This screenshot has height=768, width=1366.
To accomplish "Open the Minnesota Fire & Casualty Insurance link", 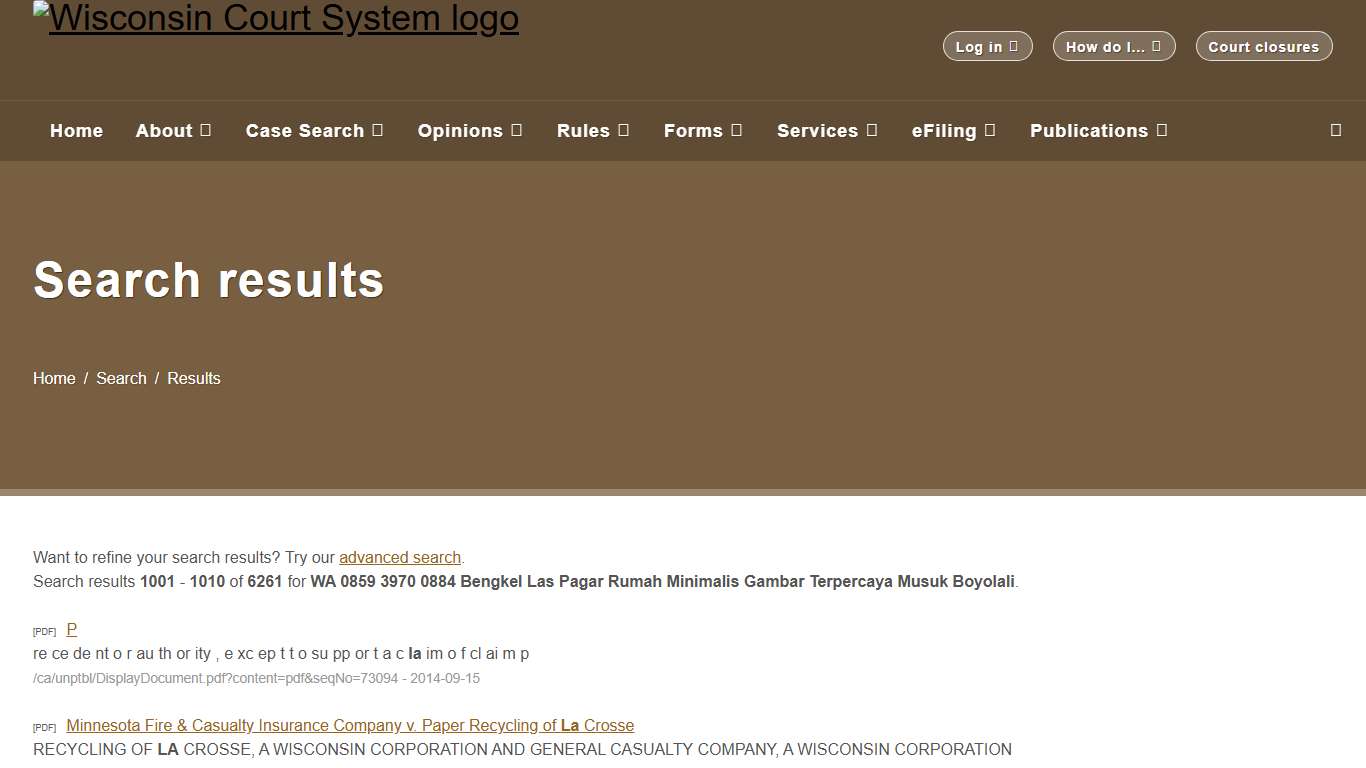I will click(349, 725).
